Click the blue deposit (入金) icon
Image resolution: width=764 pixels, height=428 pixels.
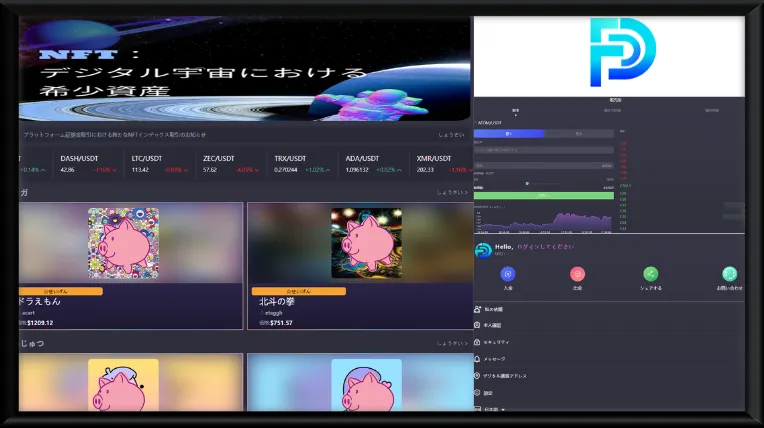click(x=508, y=274)
